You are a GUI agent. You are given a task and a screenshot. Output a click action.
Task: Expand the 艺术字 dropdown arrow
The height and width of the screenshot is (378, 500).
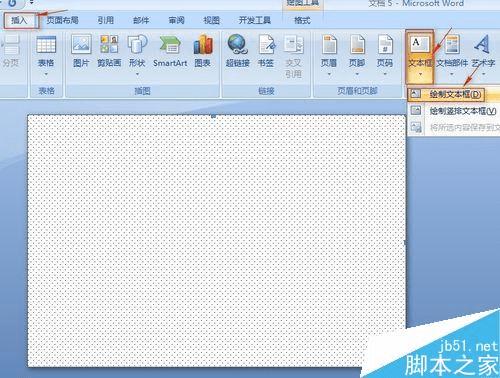[x=483, y=74]
